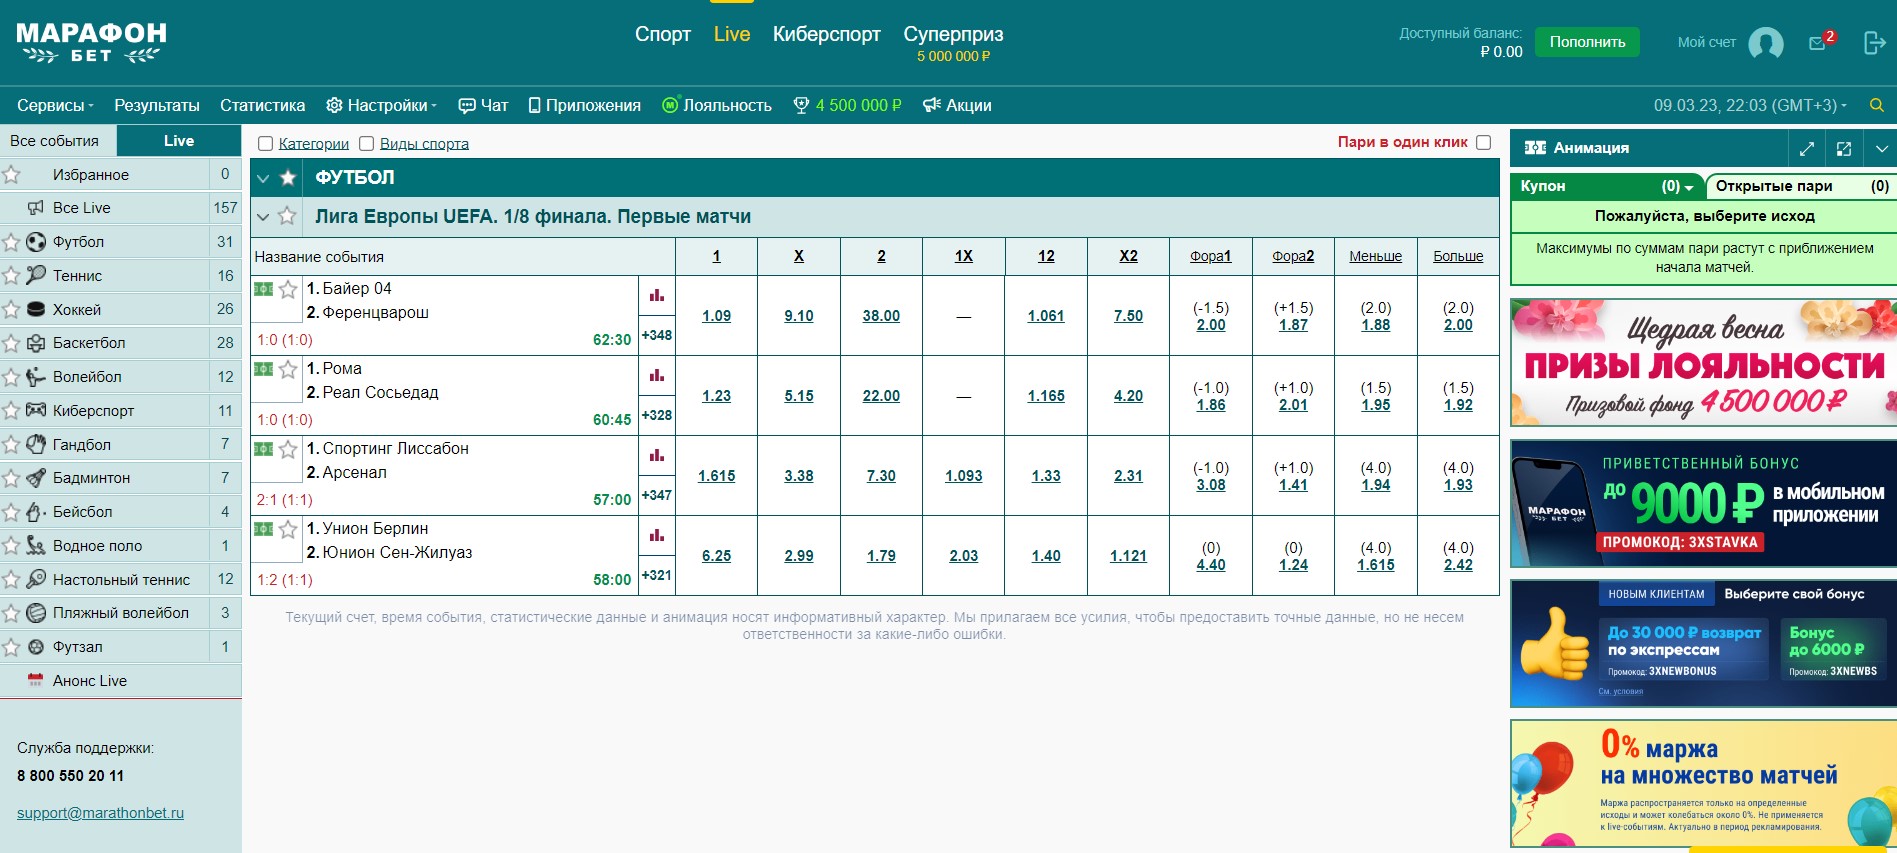Switch to the Киберспорт top tab
This screenshot has height=853, width=1897.
pyautogui.click(x=826, y=34)
